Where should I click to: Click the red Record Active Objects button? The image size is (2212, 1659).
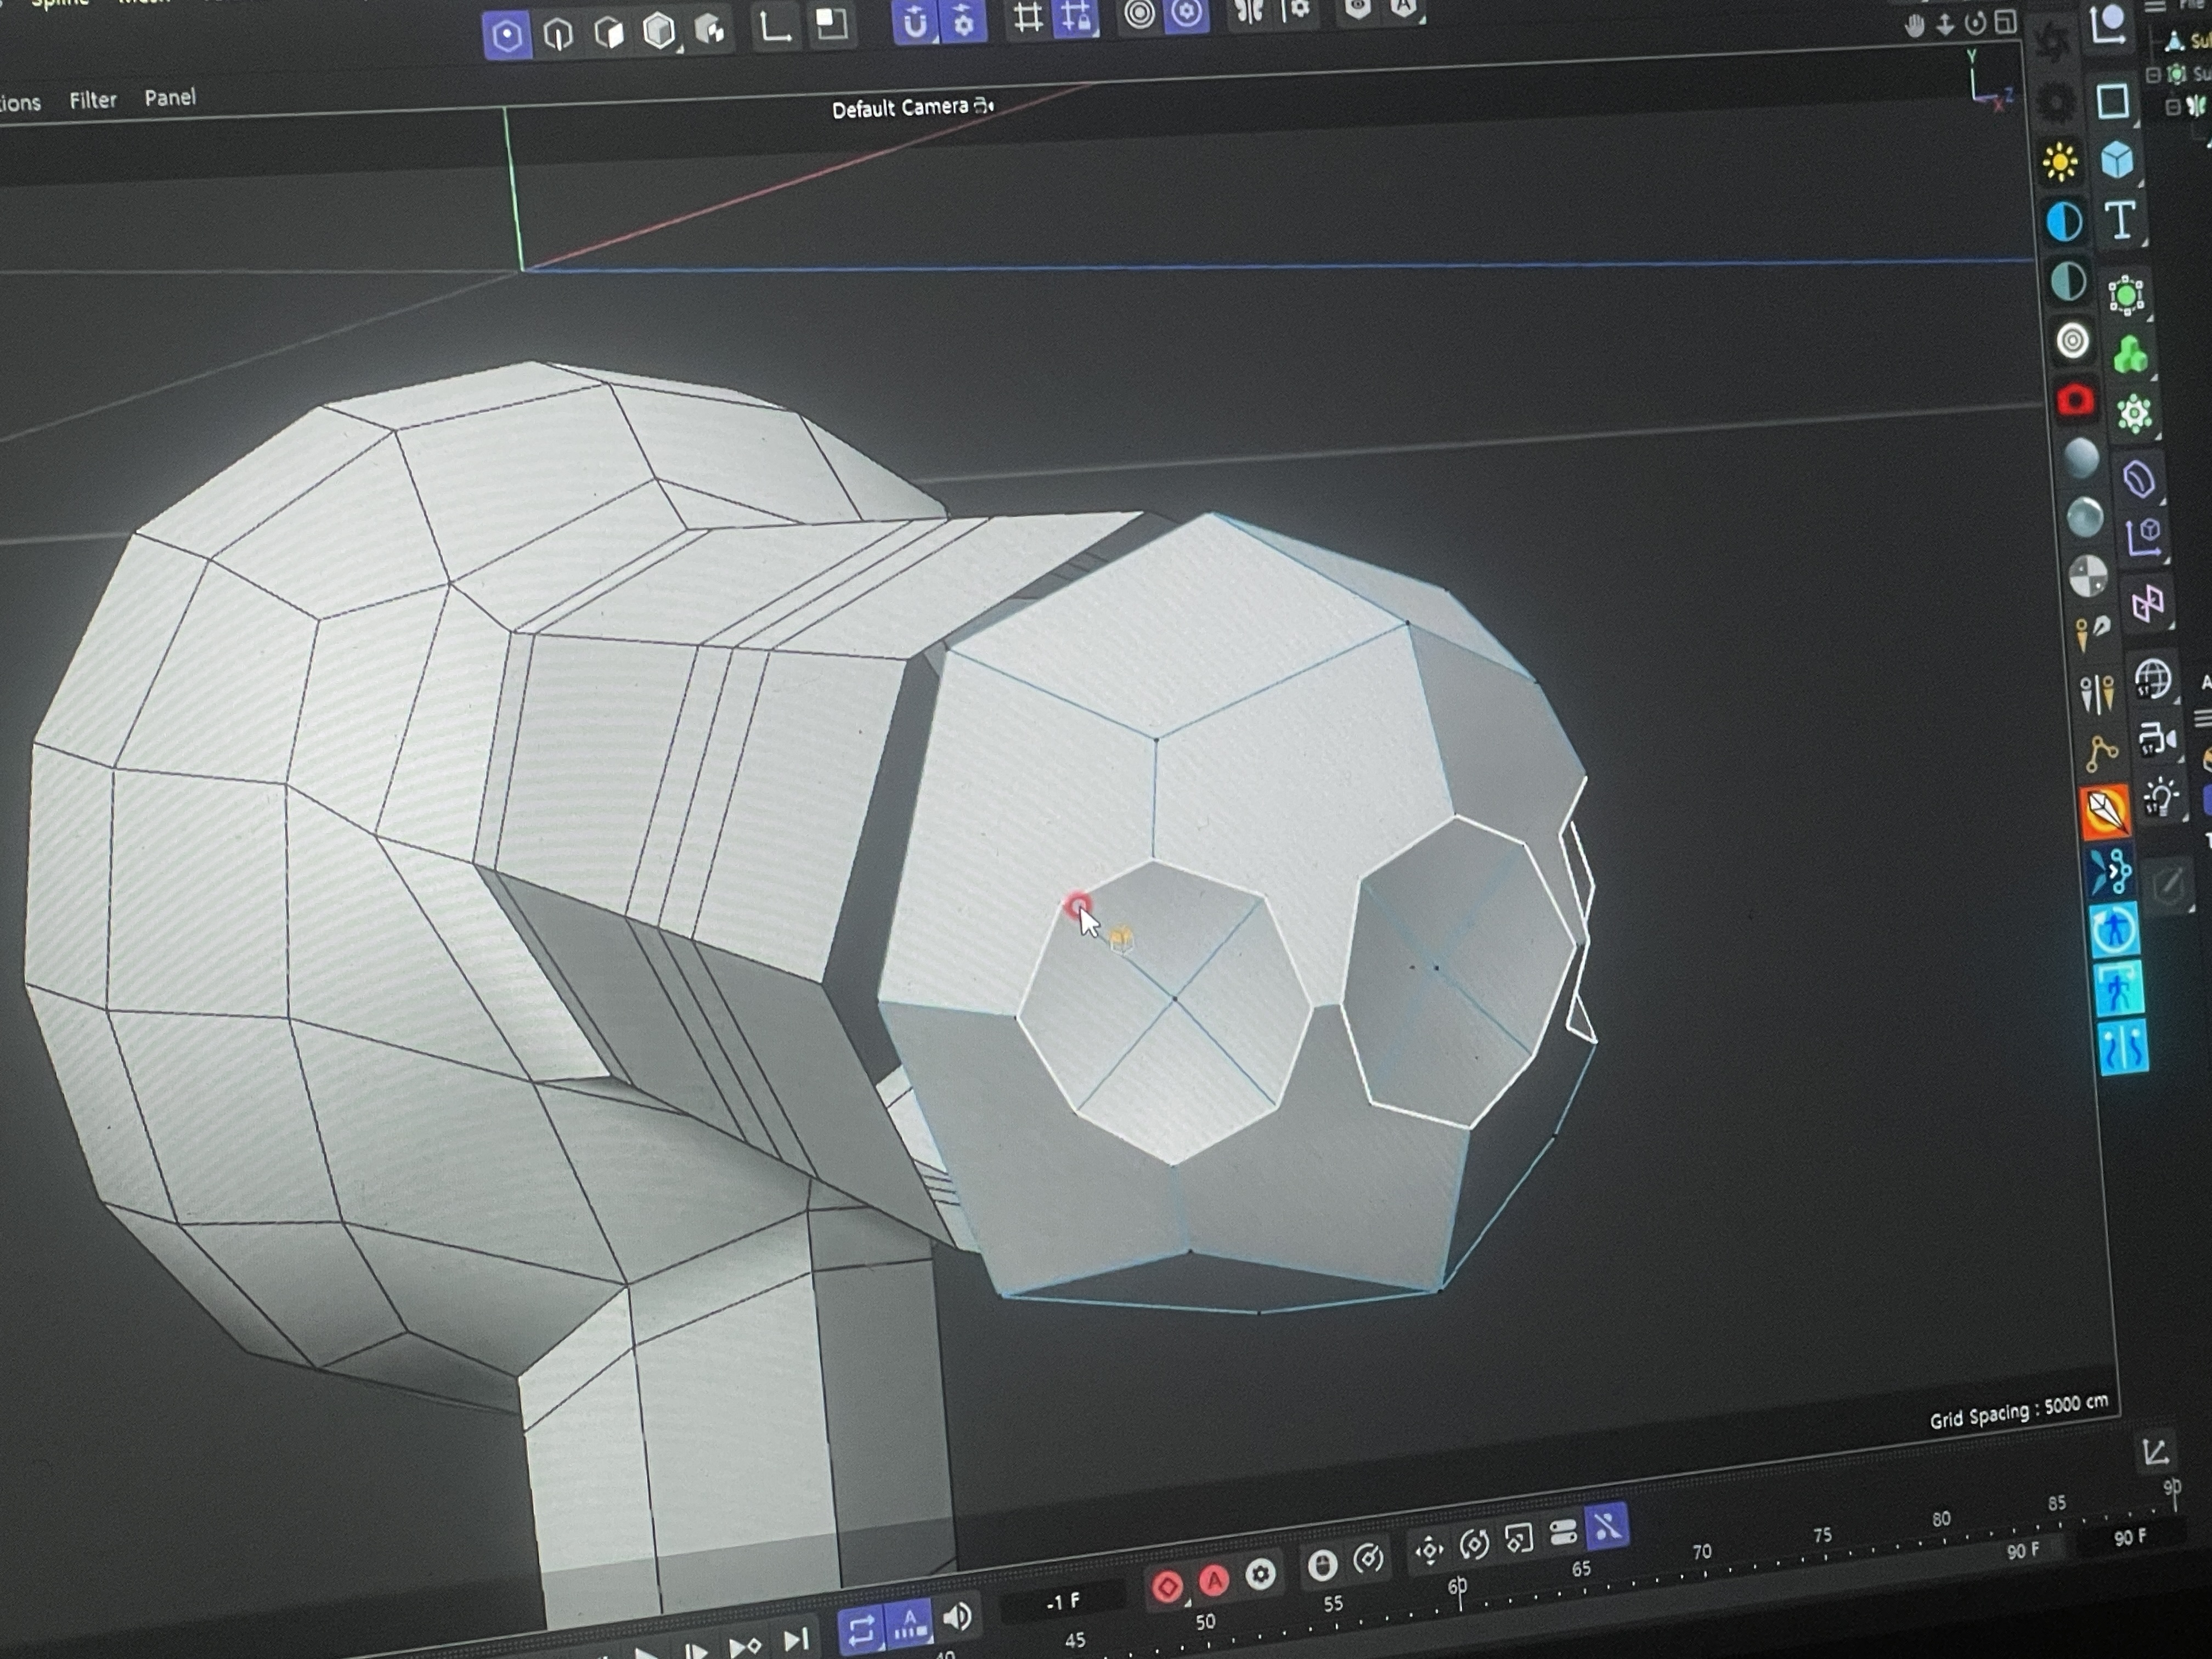click(1167, 1588)
